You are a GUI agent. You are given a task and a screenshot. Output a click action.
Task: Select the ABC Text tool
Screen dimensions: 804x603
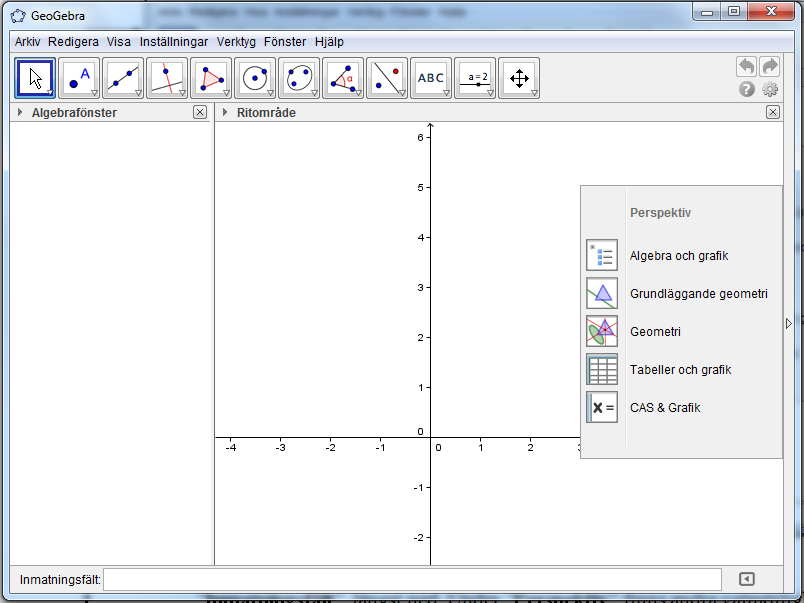pos(431,78)
